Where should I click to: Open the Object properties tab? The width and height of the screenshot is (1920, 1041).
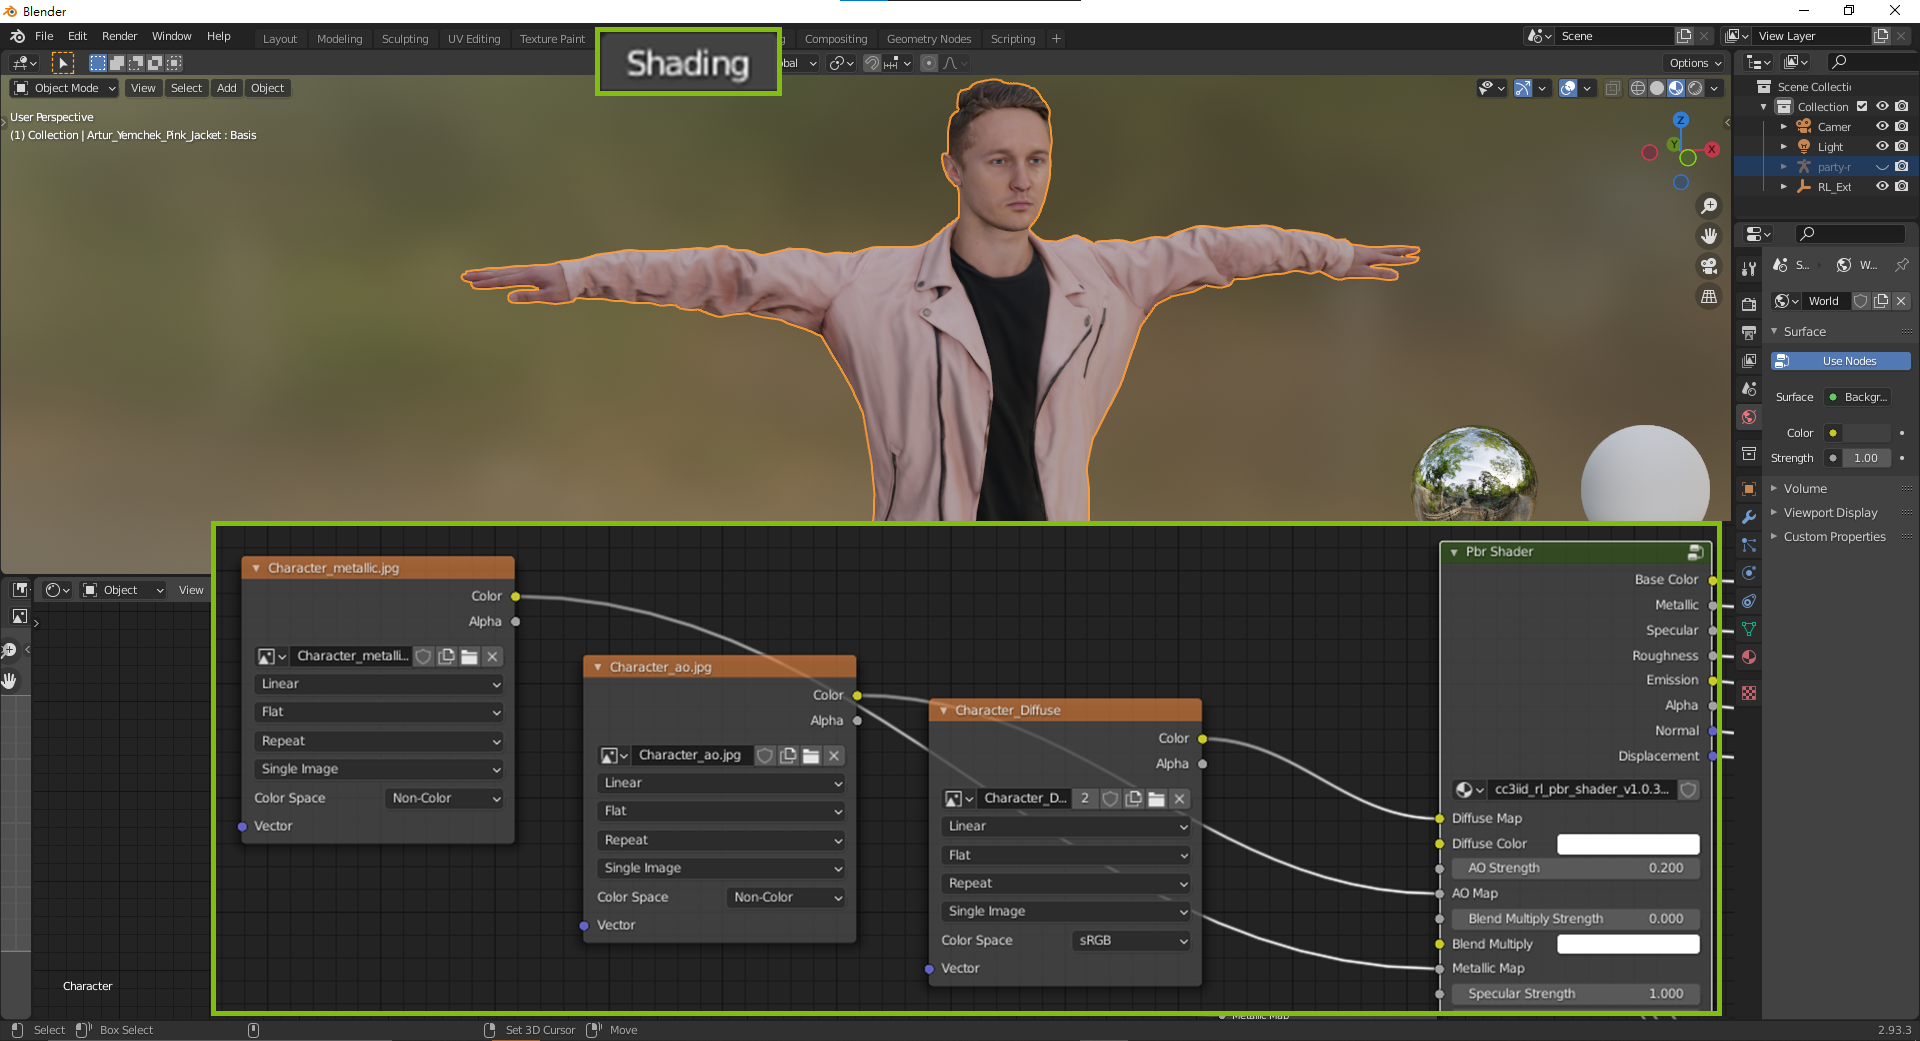[1749, 489]
